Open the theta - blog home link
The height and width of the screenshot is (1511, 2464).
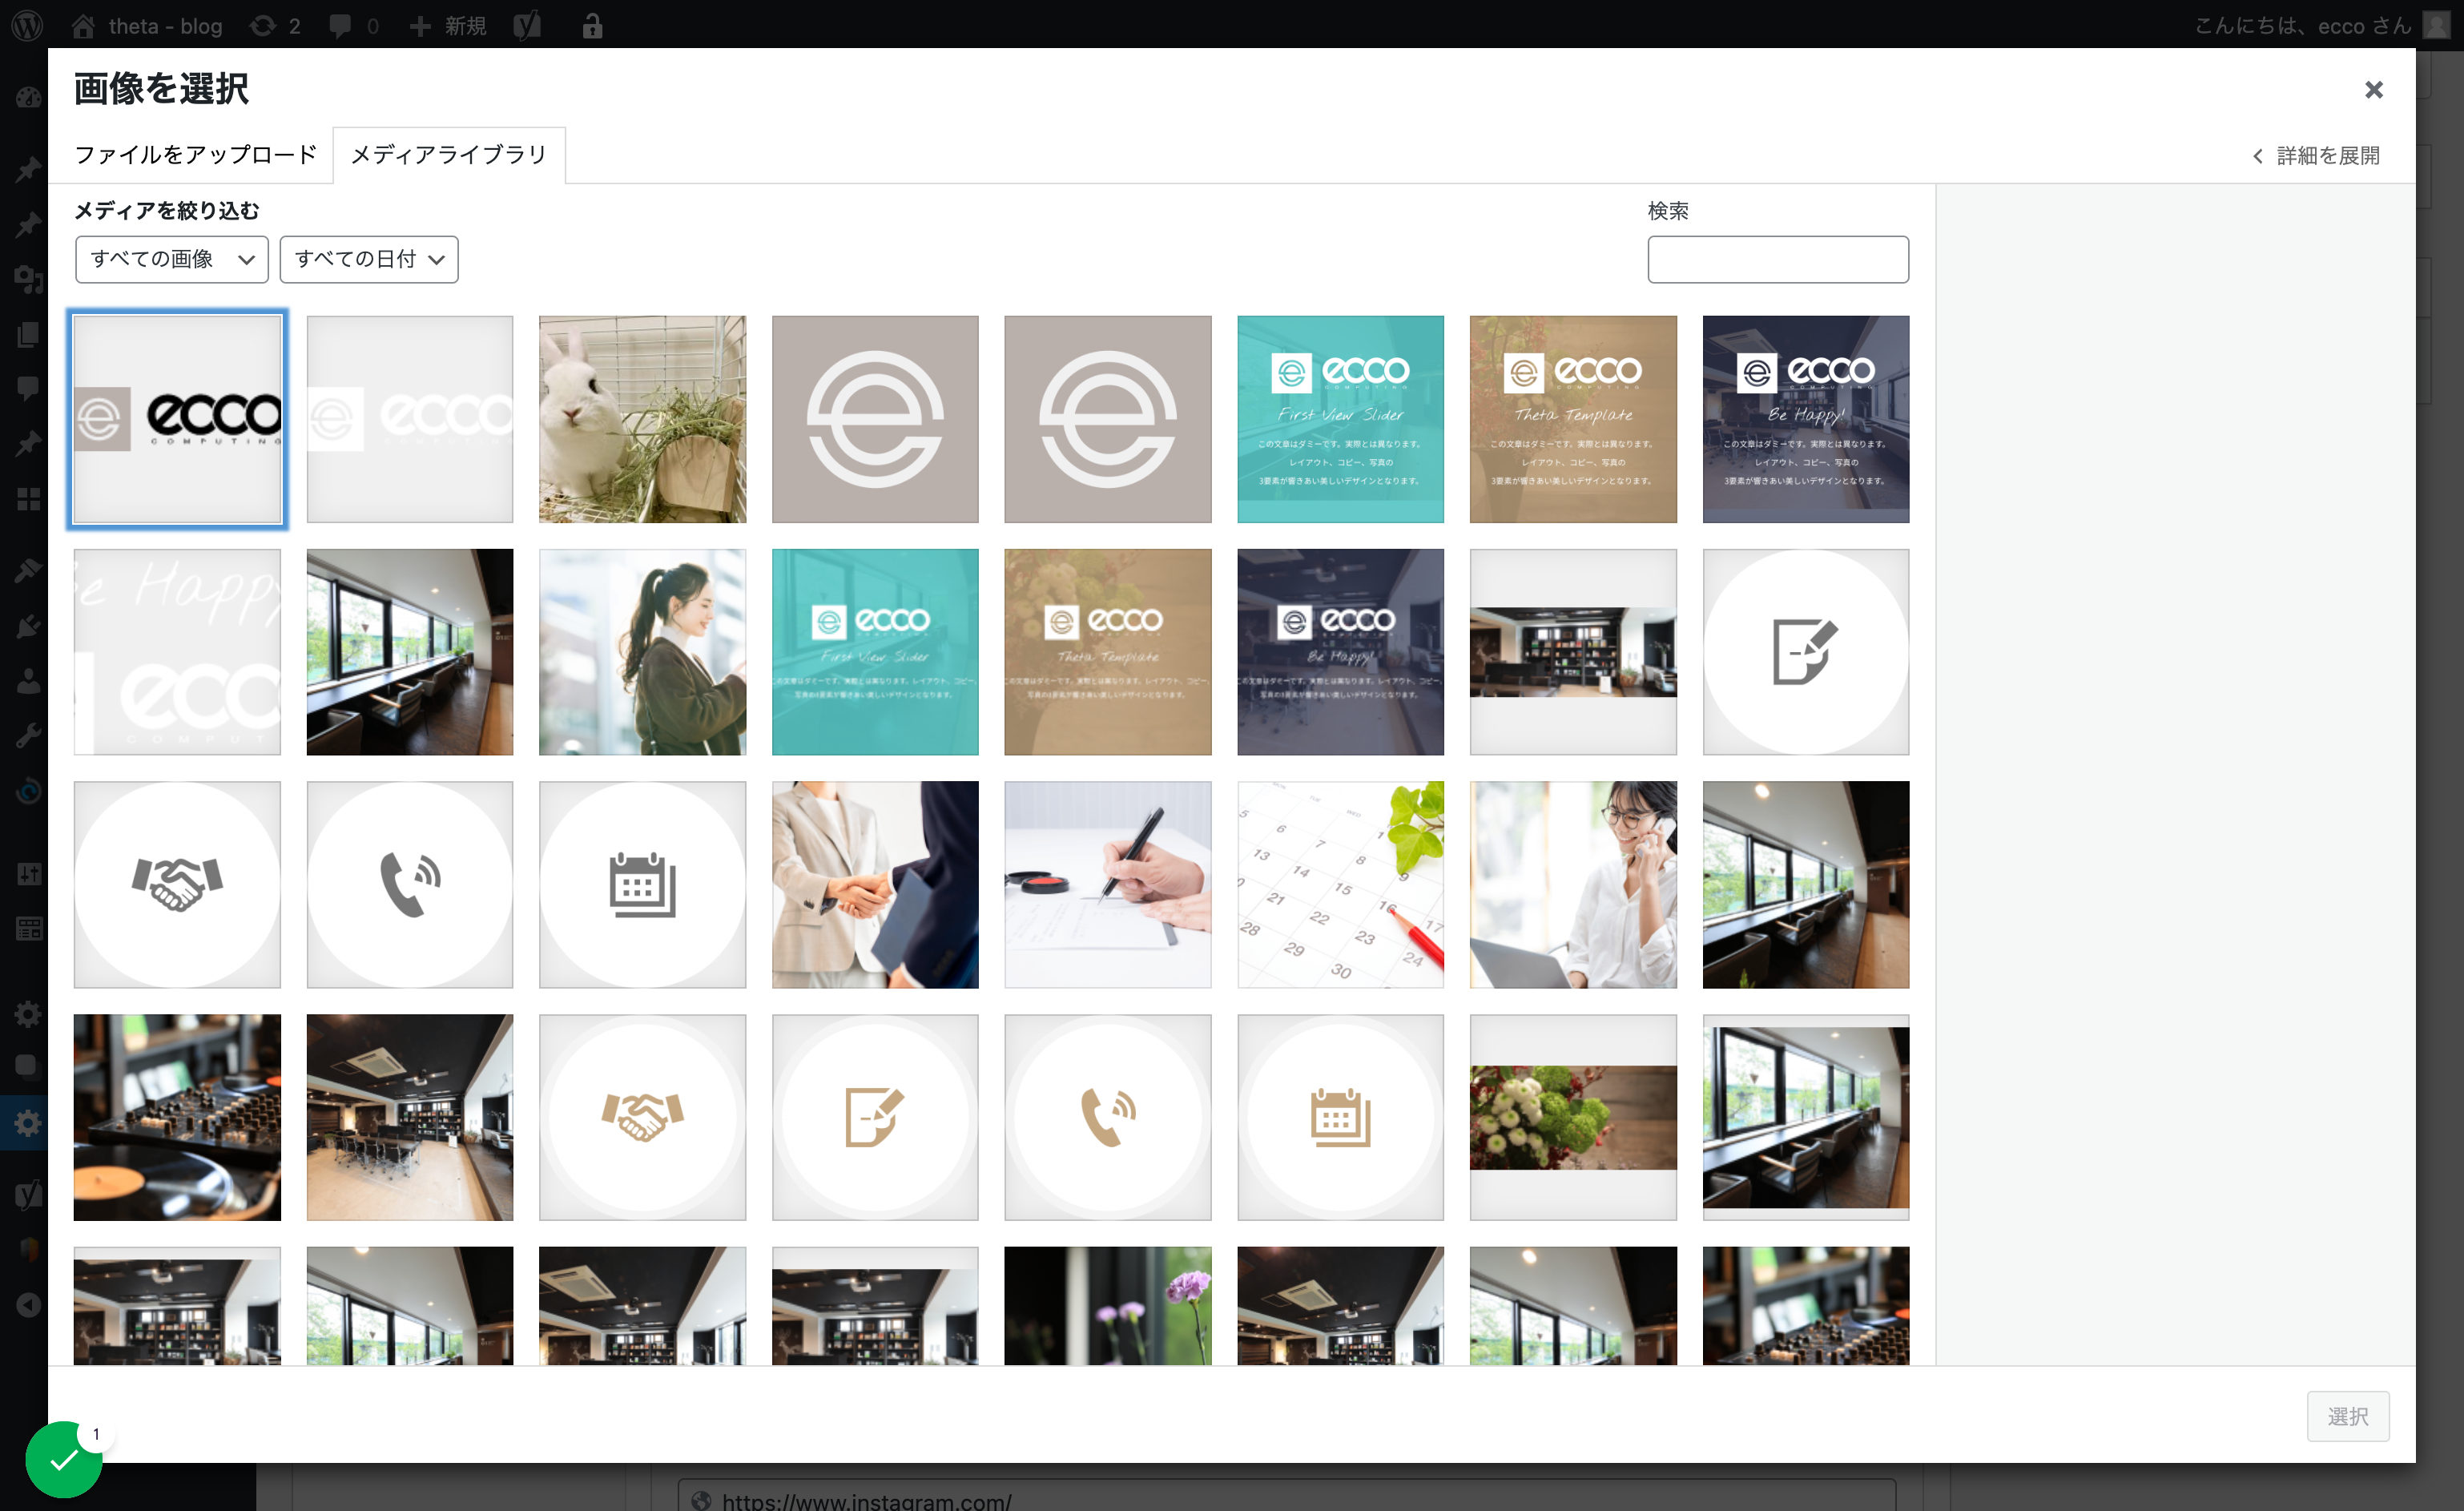point(147,25)
